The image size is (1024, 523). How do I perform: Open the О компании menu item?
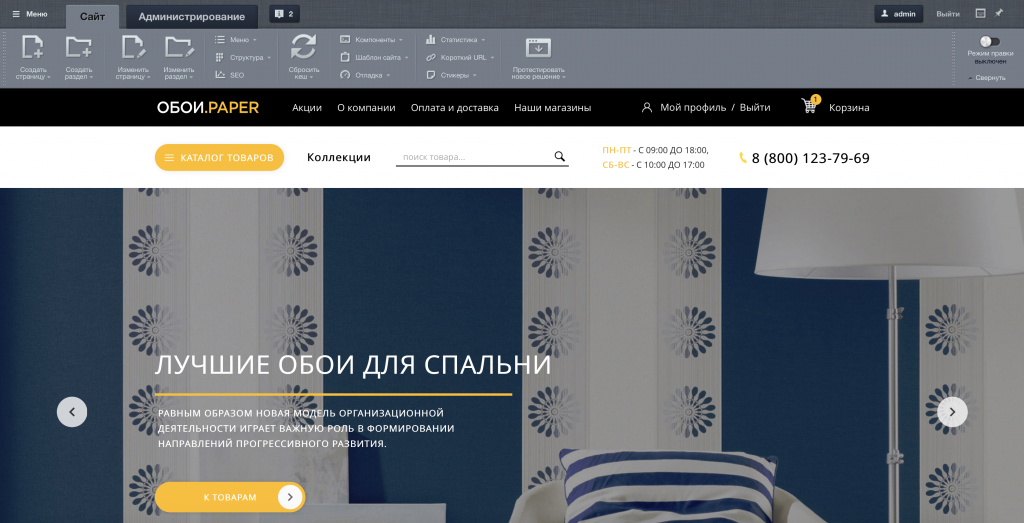pyautogui.click(x=366, y=108)
